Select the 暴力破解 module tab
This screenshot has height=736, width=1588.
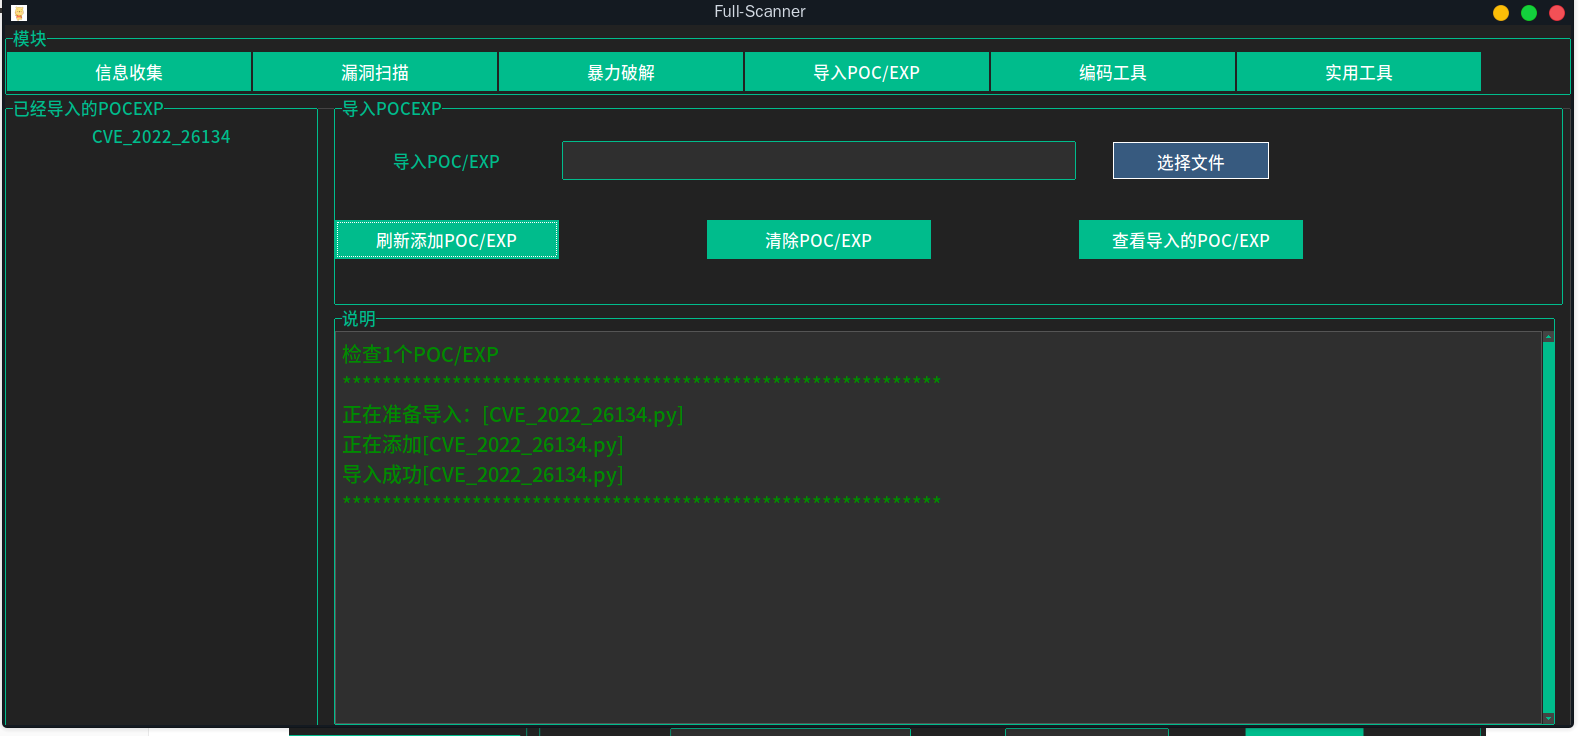click(621, 72)
